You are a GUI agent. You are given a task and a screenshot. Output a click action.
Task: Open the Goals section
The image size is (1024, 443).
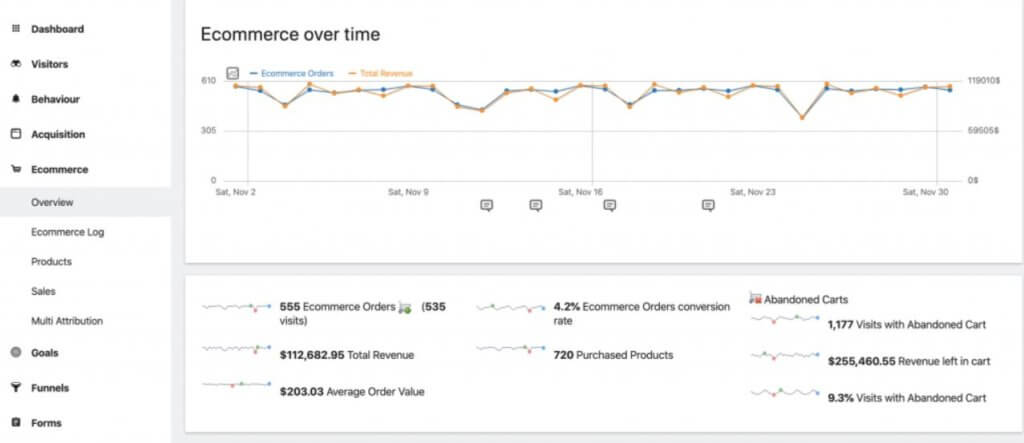45,353
